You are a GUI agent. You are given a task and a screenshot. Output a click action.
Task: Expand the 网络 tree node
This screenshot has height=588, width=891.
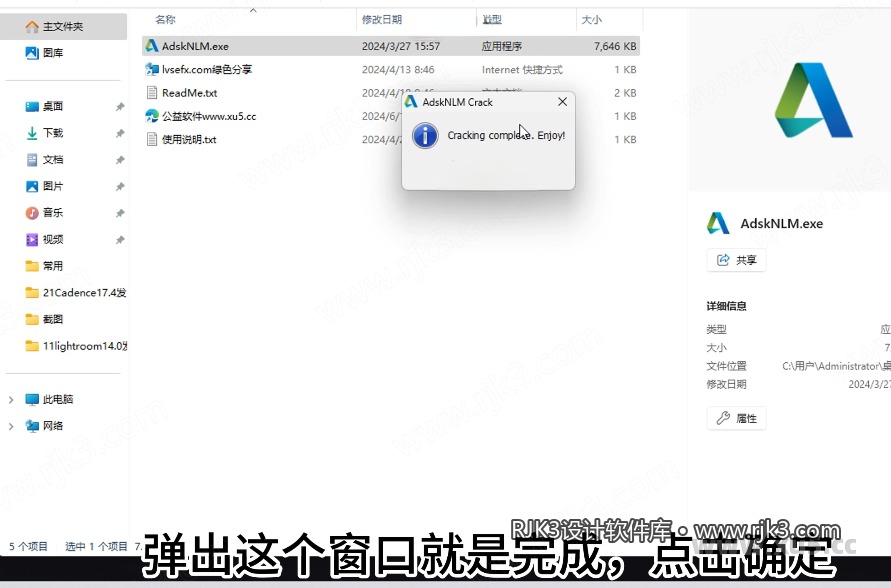tap(11, 426)
